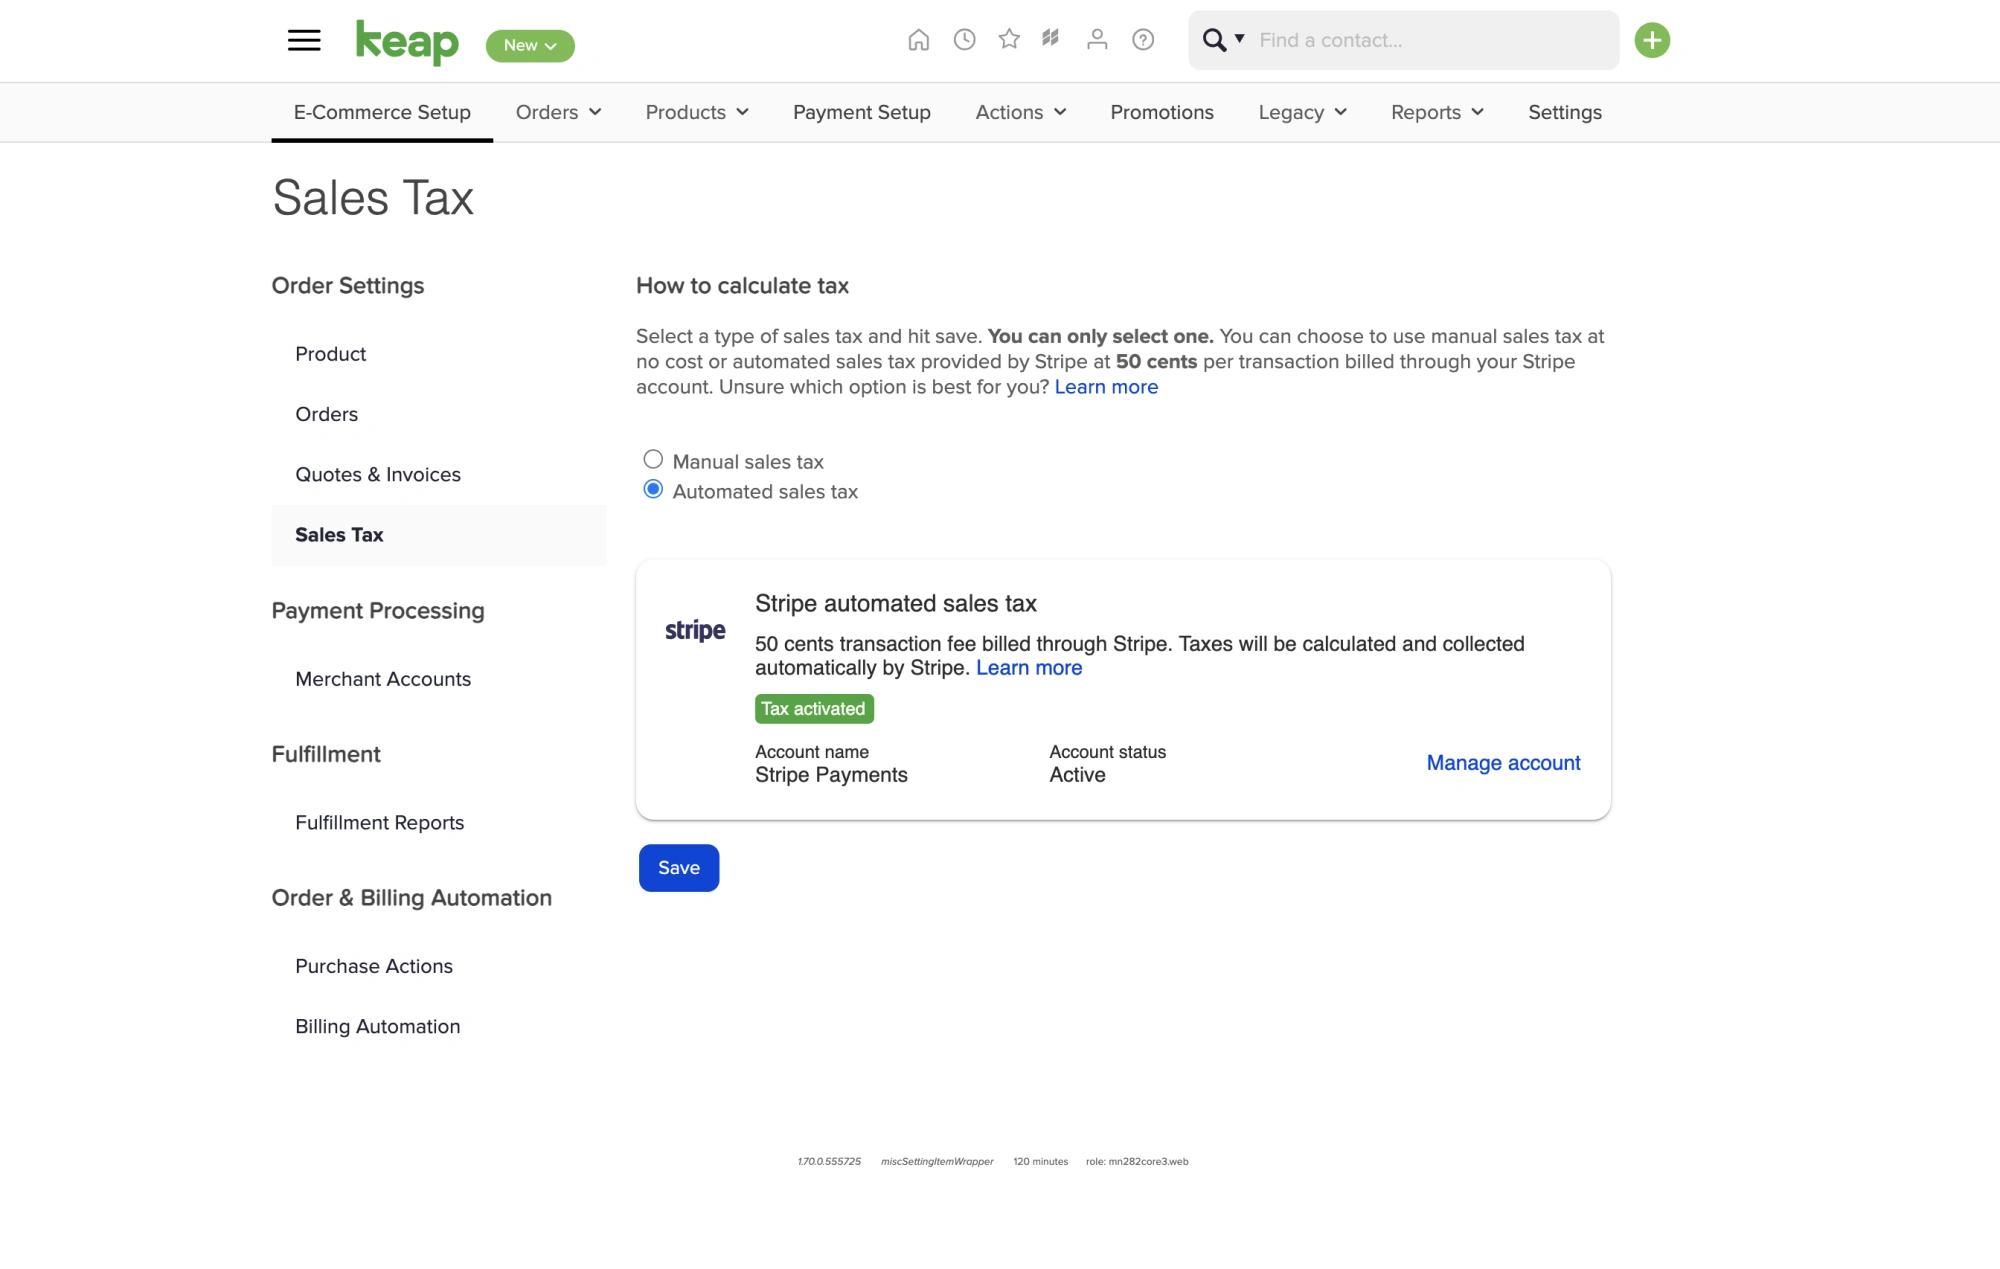
Task: Click the Stripe automated sales tax title
Action: 896,604
